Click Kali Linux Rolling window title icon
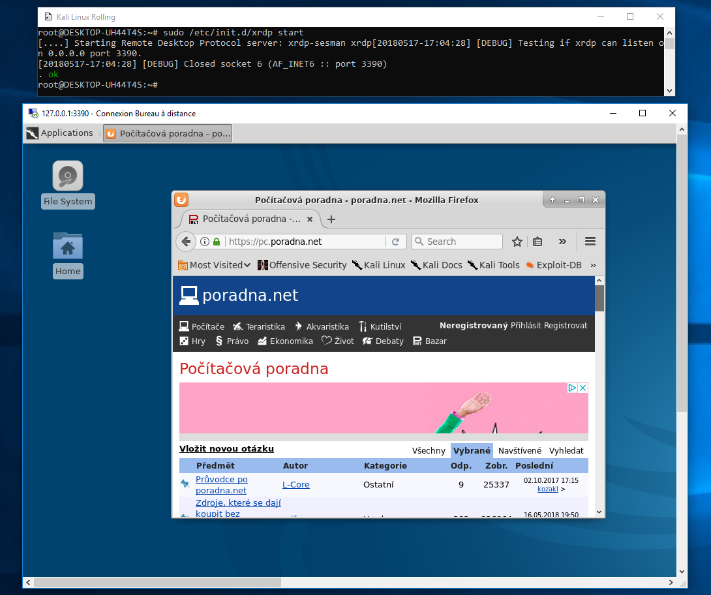 (48, 17)
